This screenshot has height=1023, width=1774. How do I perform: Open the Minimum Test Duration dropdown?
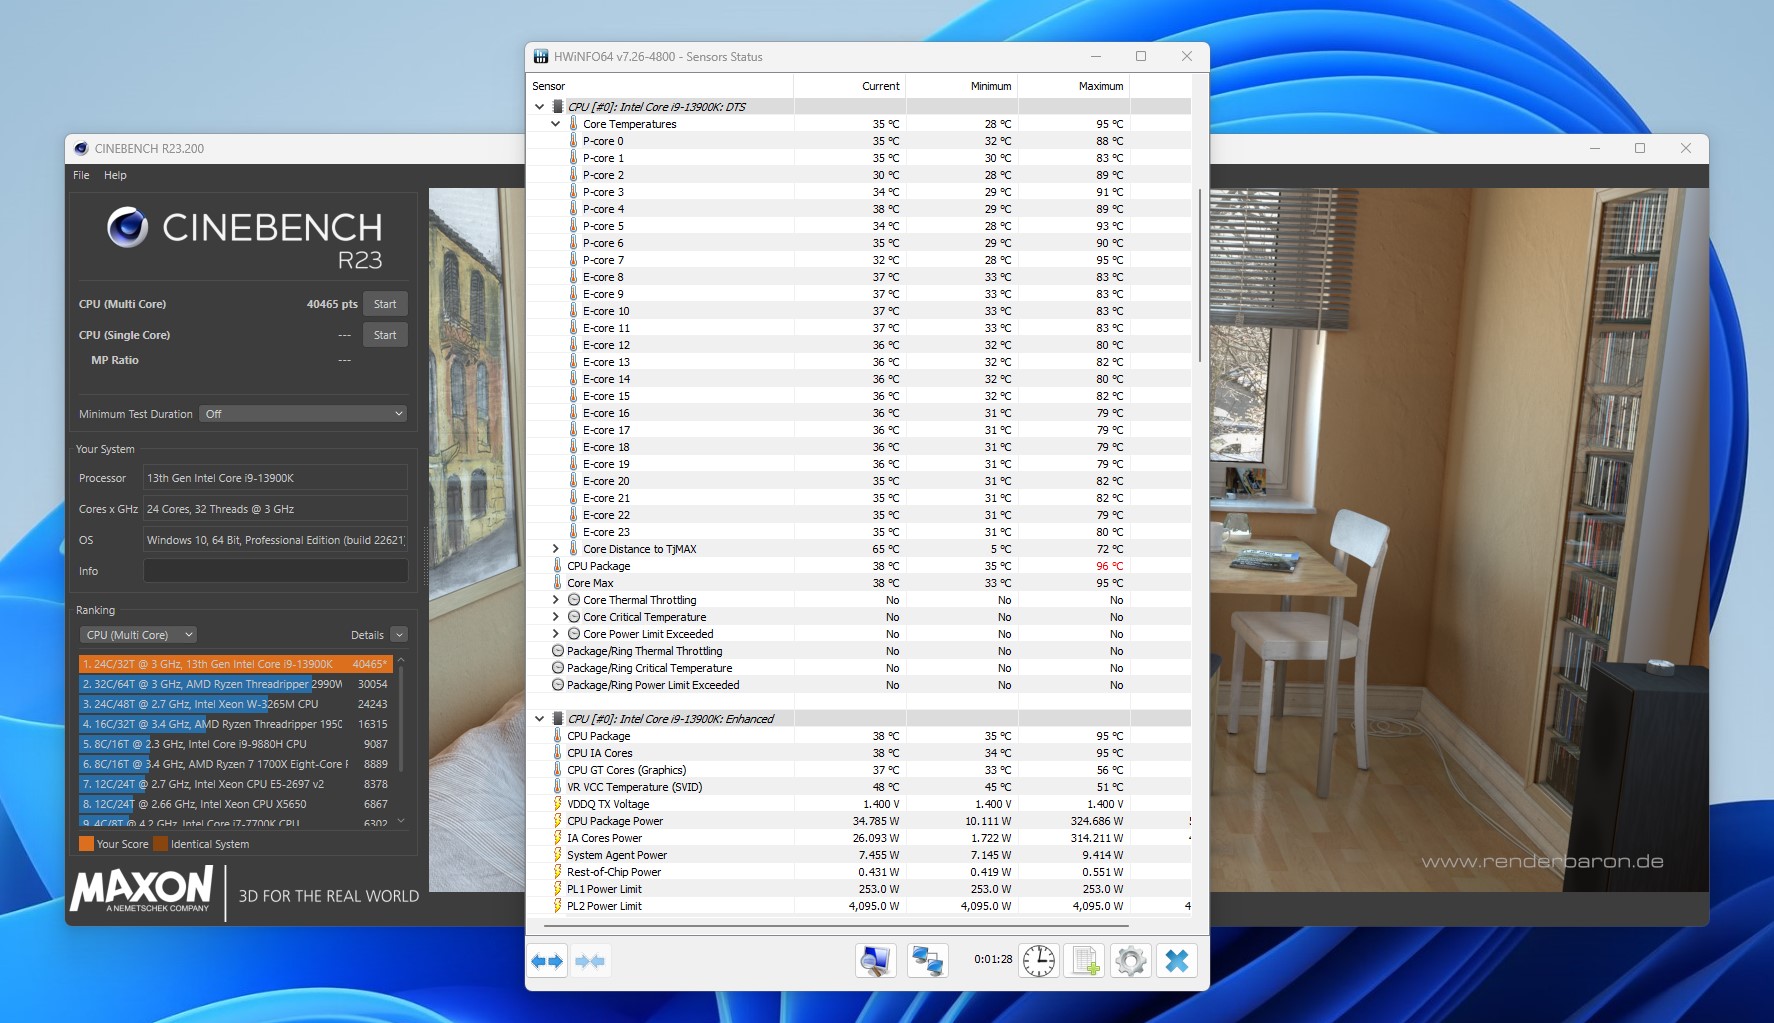coord(303,414)
